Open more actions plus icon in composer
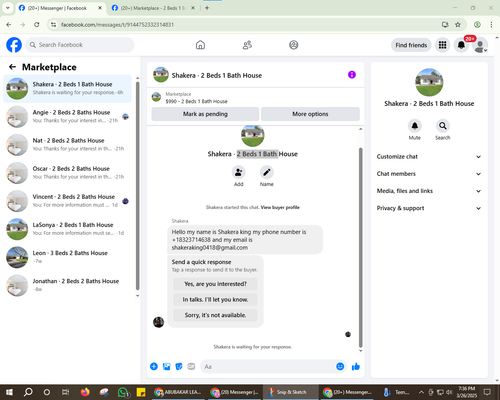This screenshot has width=500, height=400. (x=154, y=367)
